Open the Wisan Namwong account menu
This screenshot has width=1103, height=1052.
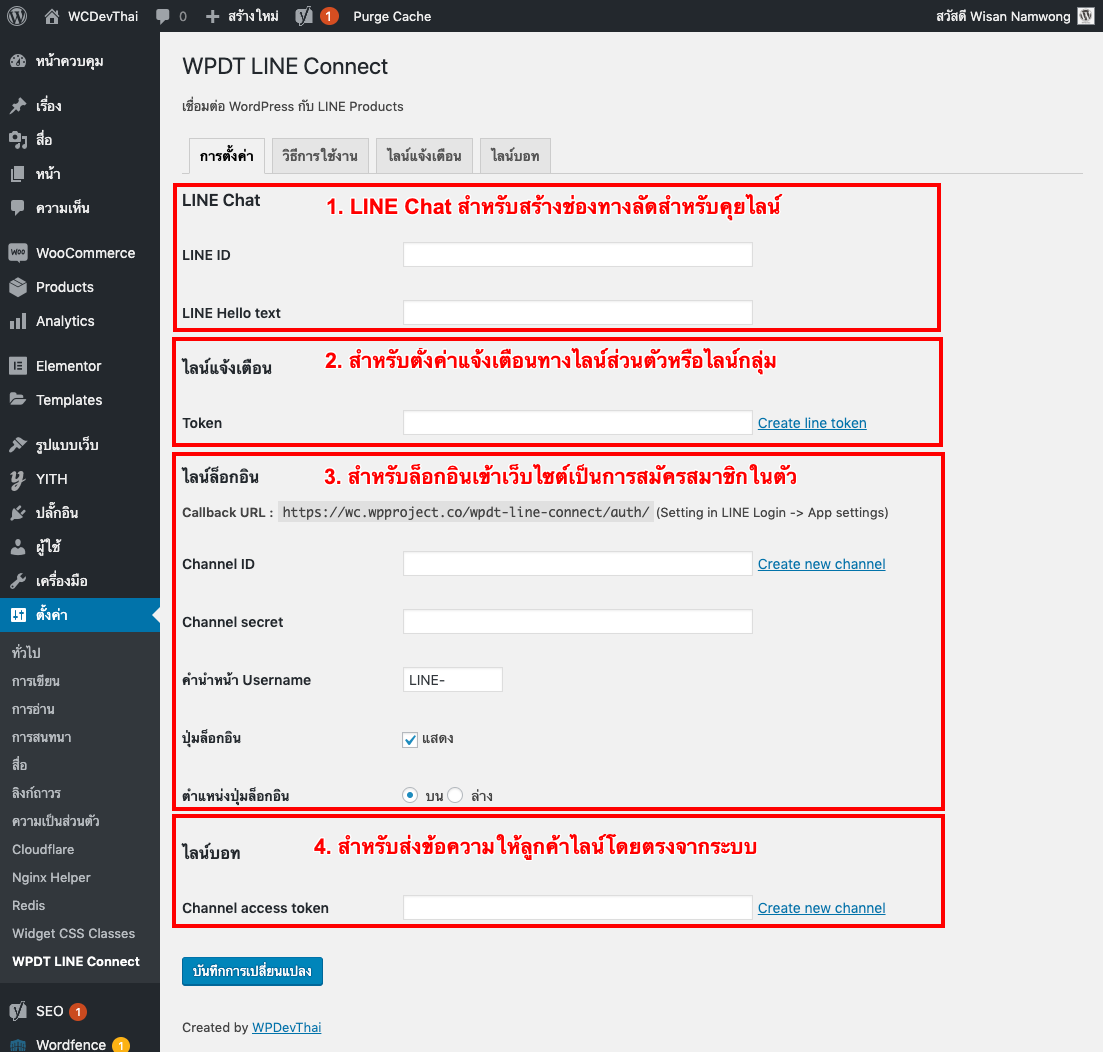[1010, 16]
